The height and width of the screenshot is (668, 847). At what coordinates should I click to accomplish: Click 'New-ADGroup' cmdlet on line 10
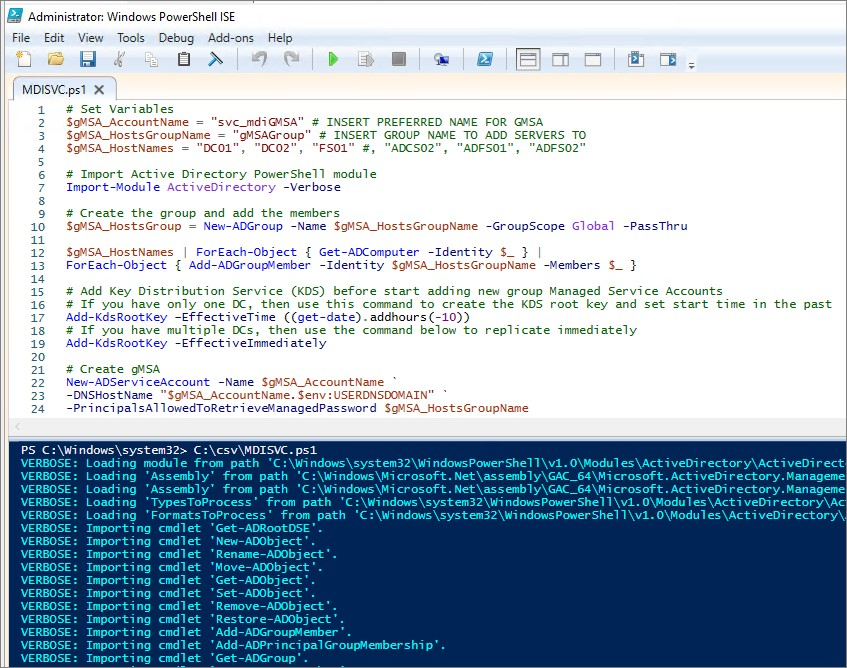[243, 226]
